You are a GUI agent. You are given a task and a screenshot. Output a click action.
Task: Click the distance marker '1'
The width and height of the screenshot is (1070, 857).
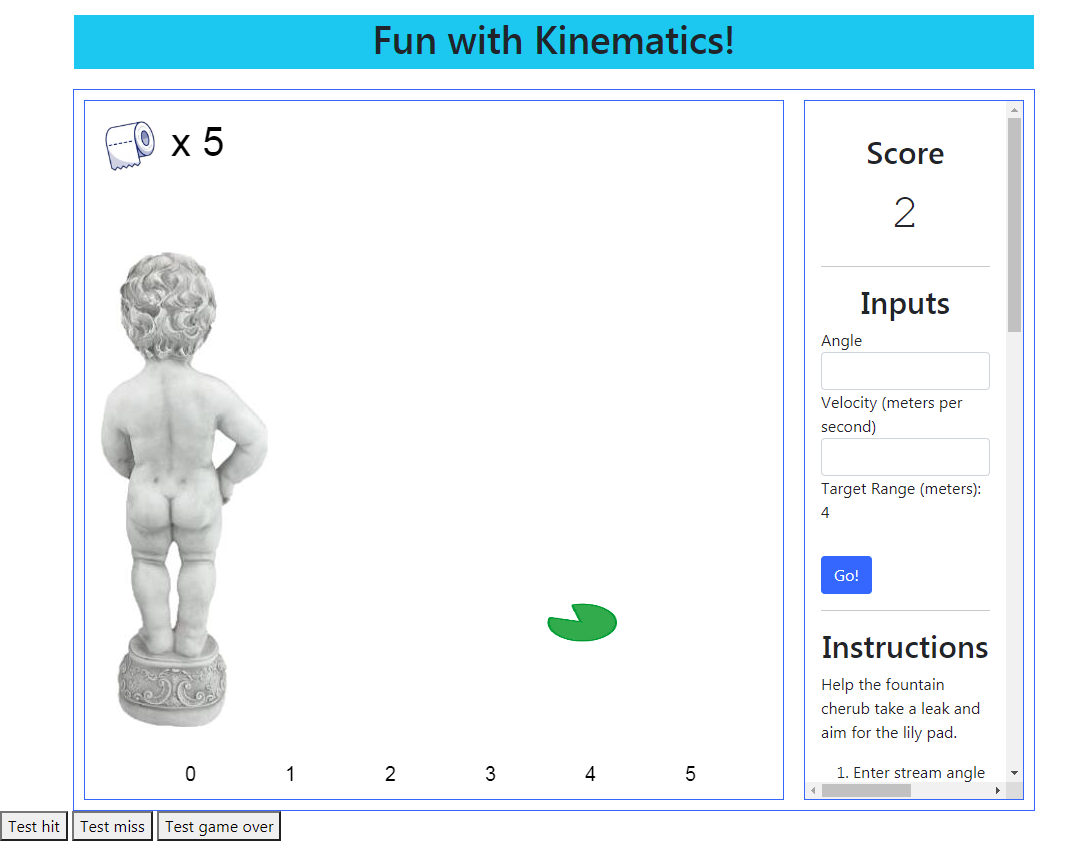(290, 774)
